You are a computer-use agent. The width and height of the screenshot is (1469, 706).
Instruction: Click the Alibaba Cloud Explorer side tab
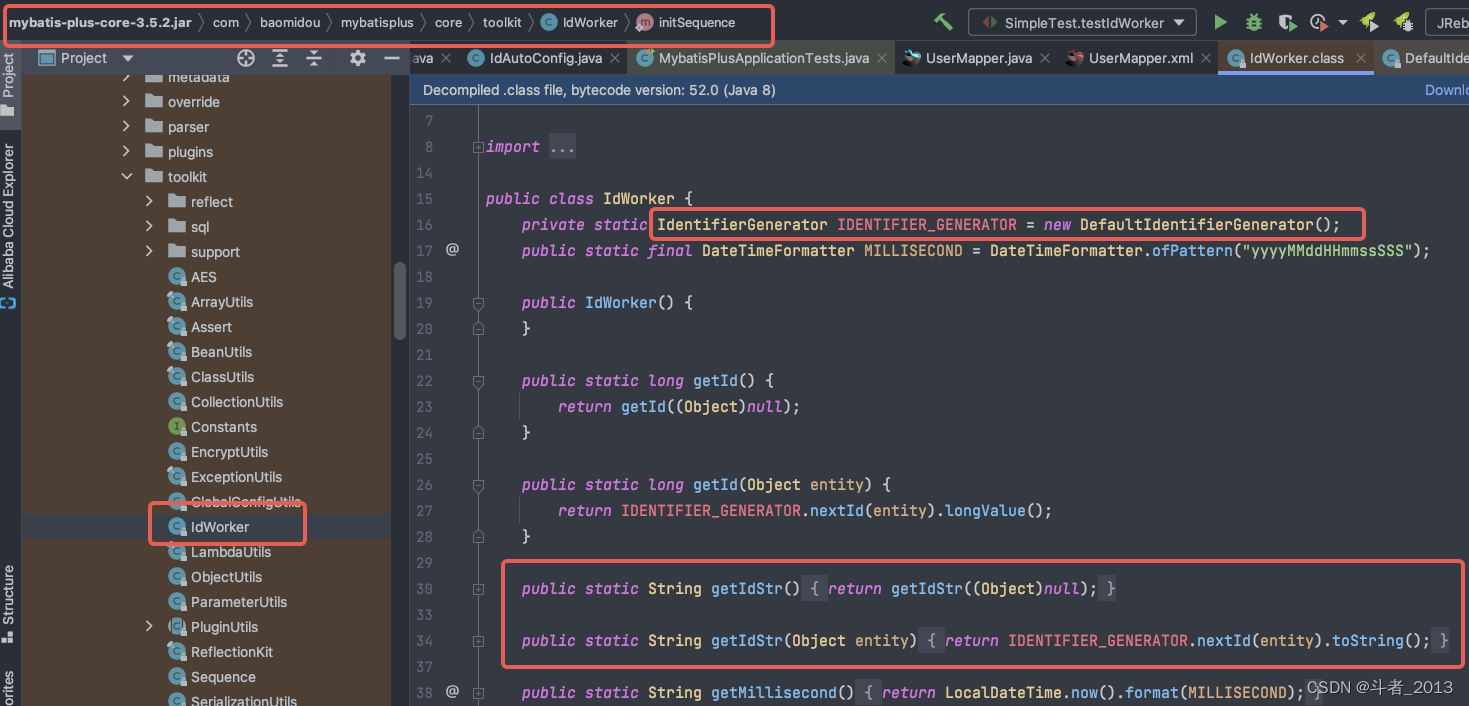[x=9, y=216]
